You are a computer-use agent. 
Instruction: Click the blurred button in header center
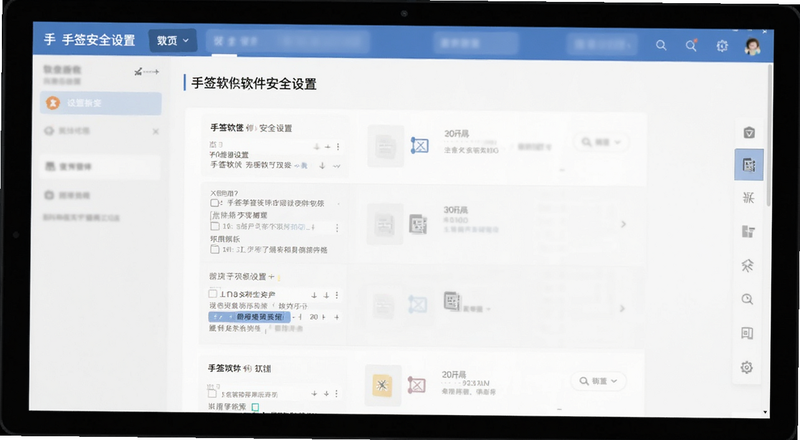476,43
